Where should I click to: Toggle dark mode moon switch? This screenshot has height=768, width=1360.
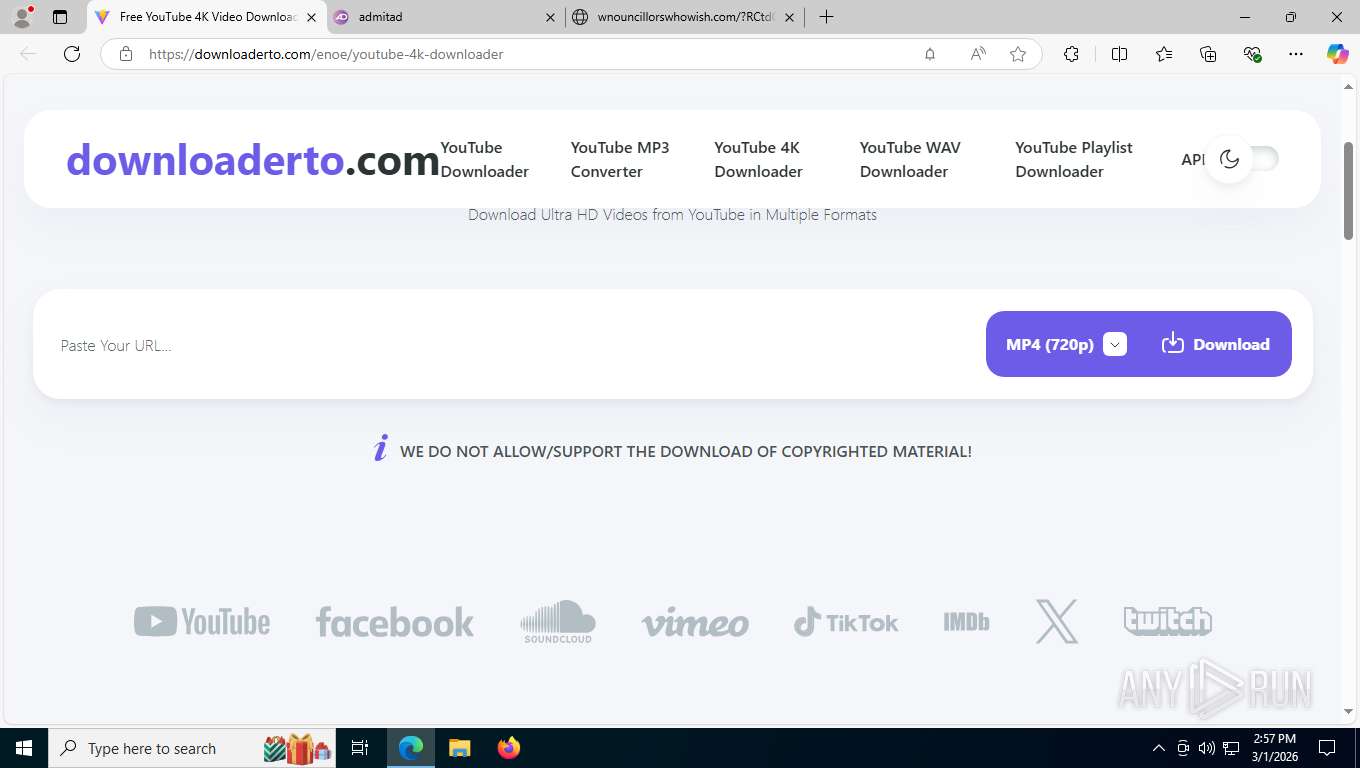[x=1240, y=158]
